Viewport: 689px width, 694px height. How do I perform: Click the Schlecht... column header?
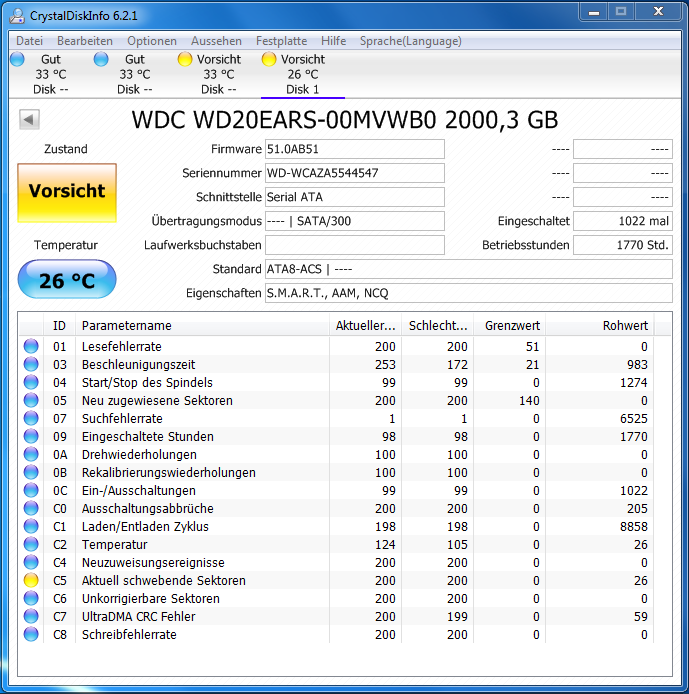[438, 326]
